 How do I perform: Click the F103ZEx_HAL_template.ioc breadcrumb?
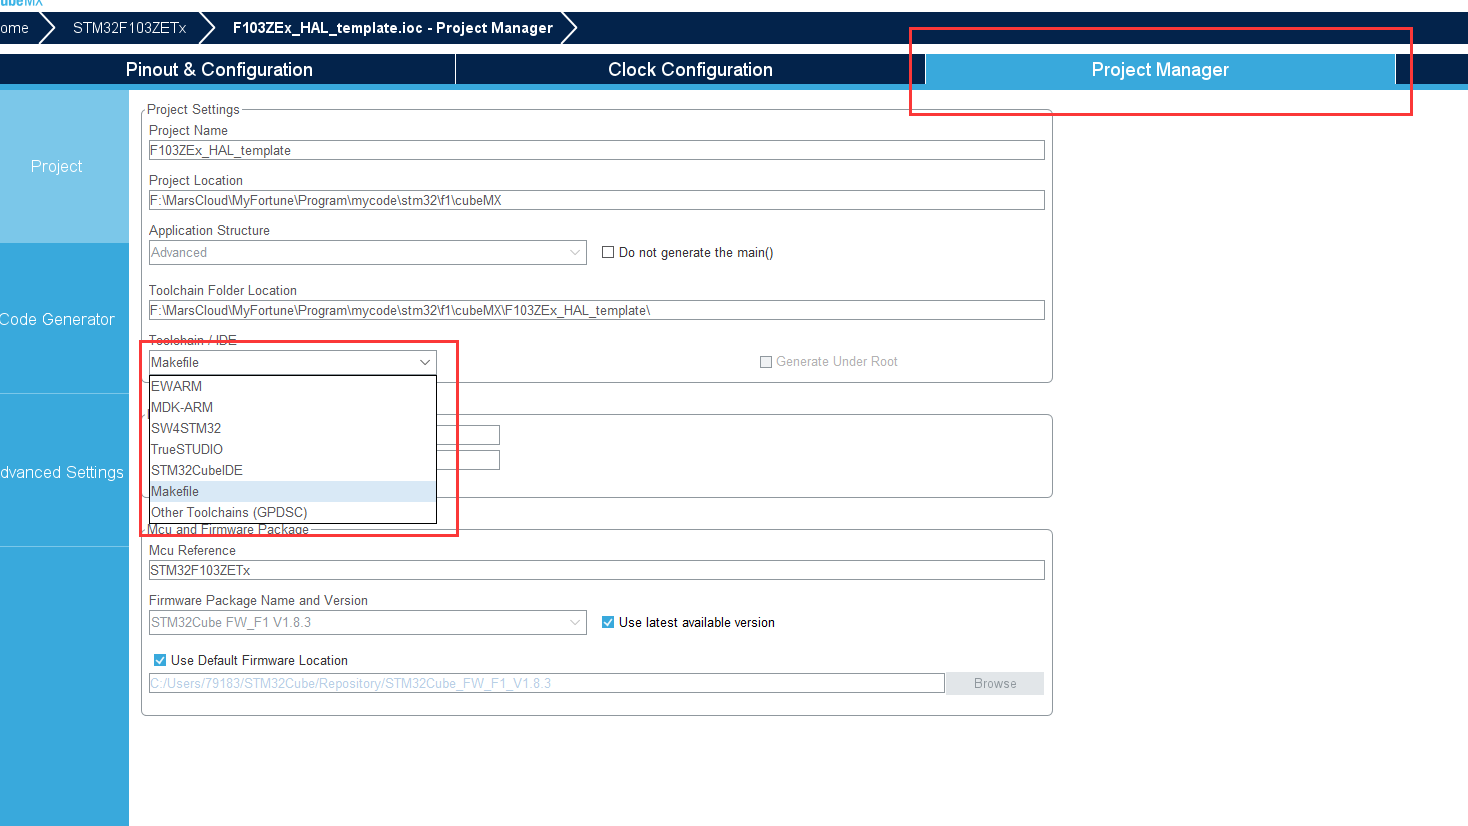[392, 28]
